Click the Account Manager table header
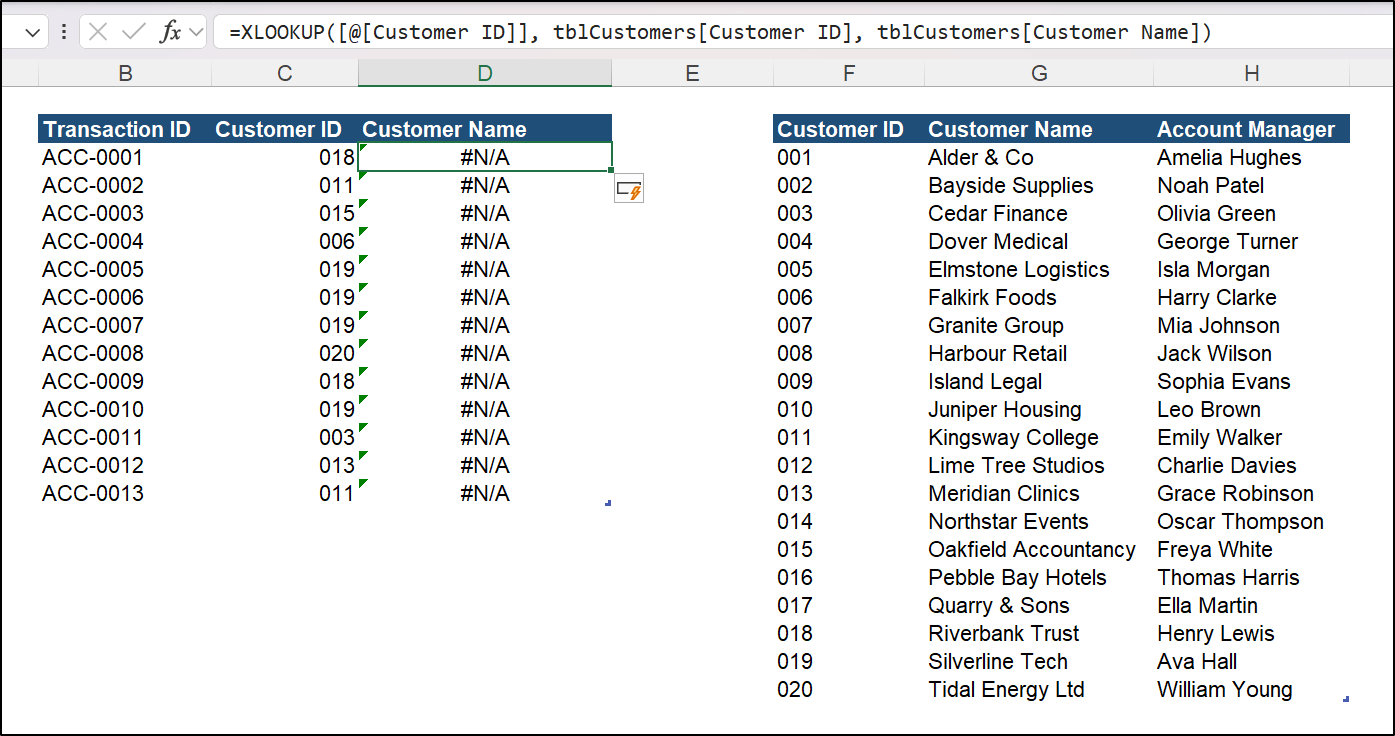Viewport: 1395px width, 736px height. pos(1252,129)
